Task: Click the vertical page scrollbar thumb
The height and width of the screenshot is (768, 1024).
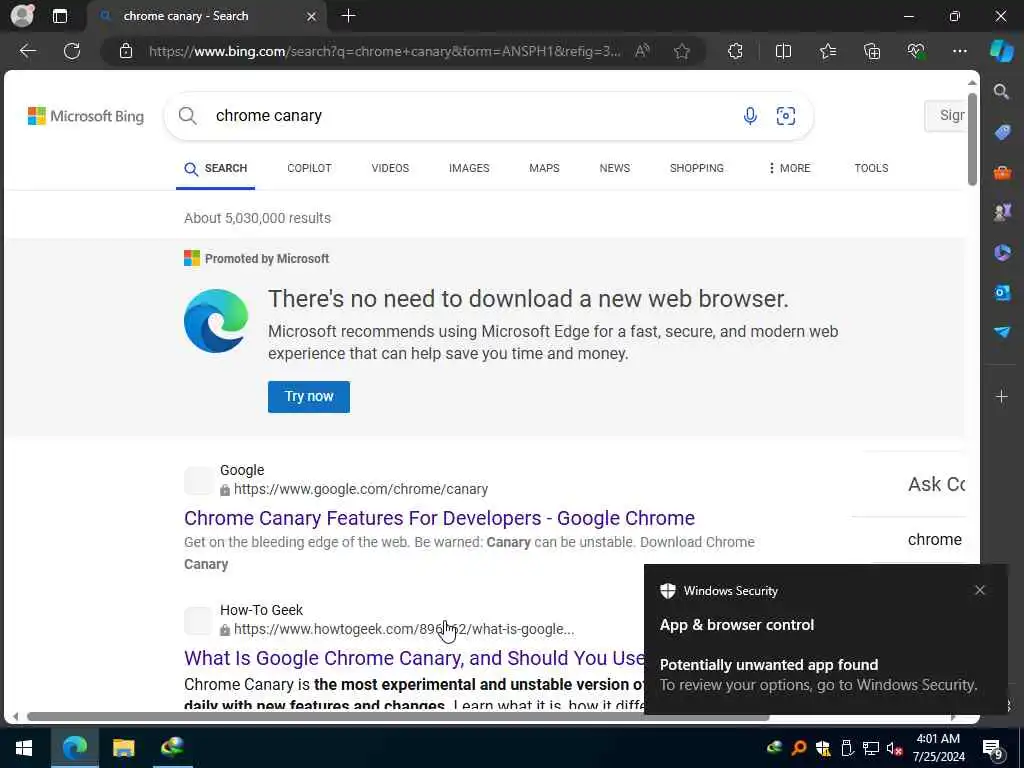Action: [x=972, y=139]
